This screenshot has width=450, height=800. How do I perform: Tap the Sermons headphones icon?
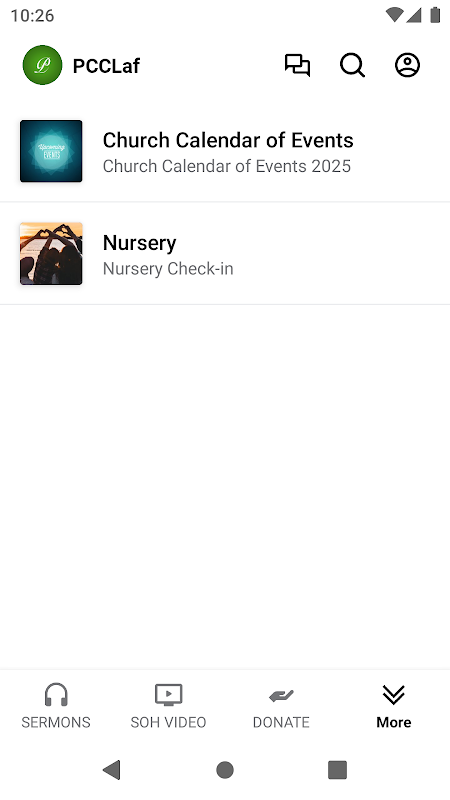(x=56, y=695)
